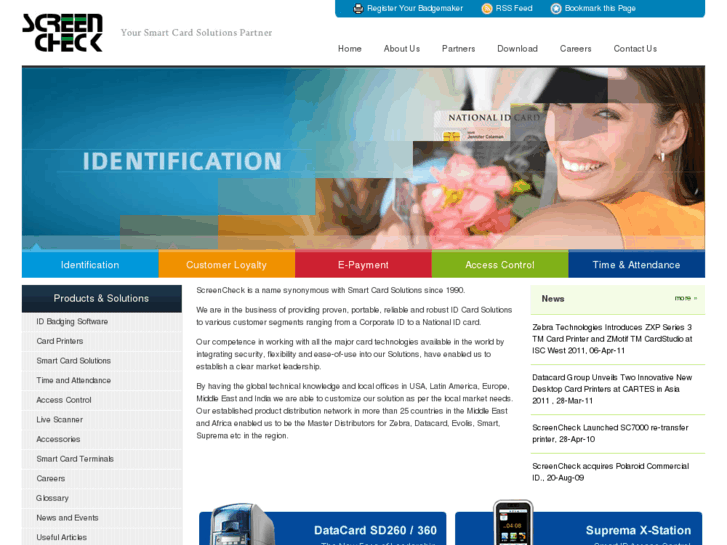Click the Identification hero banner image
This screenshot has width=727, height=545.
pos(364,158)
